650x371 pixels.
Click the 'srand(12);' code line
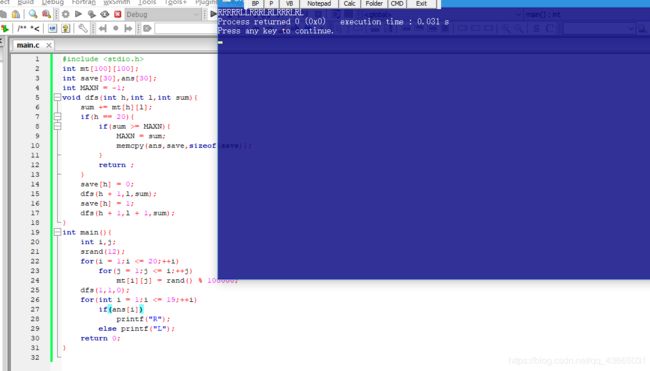(x=102, y=252)
